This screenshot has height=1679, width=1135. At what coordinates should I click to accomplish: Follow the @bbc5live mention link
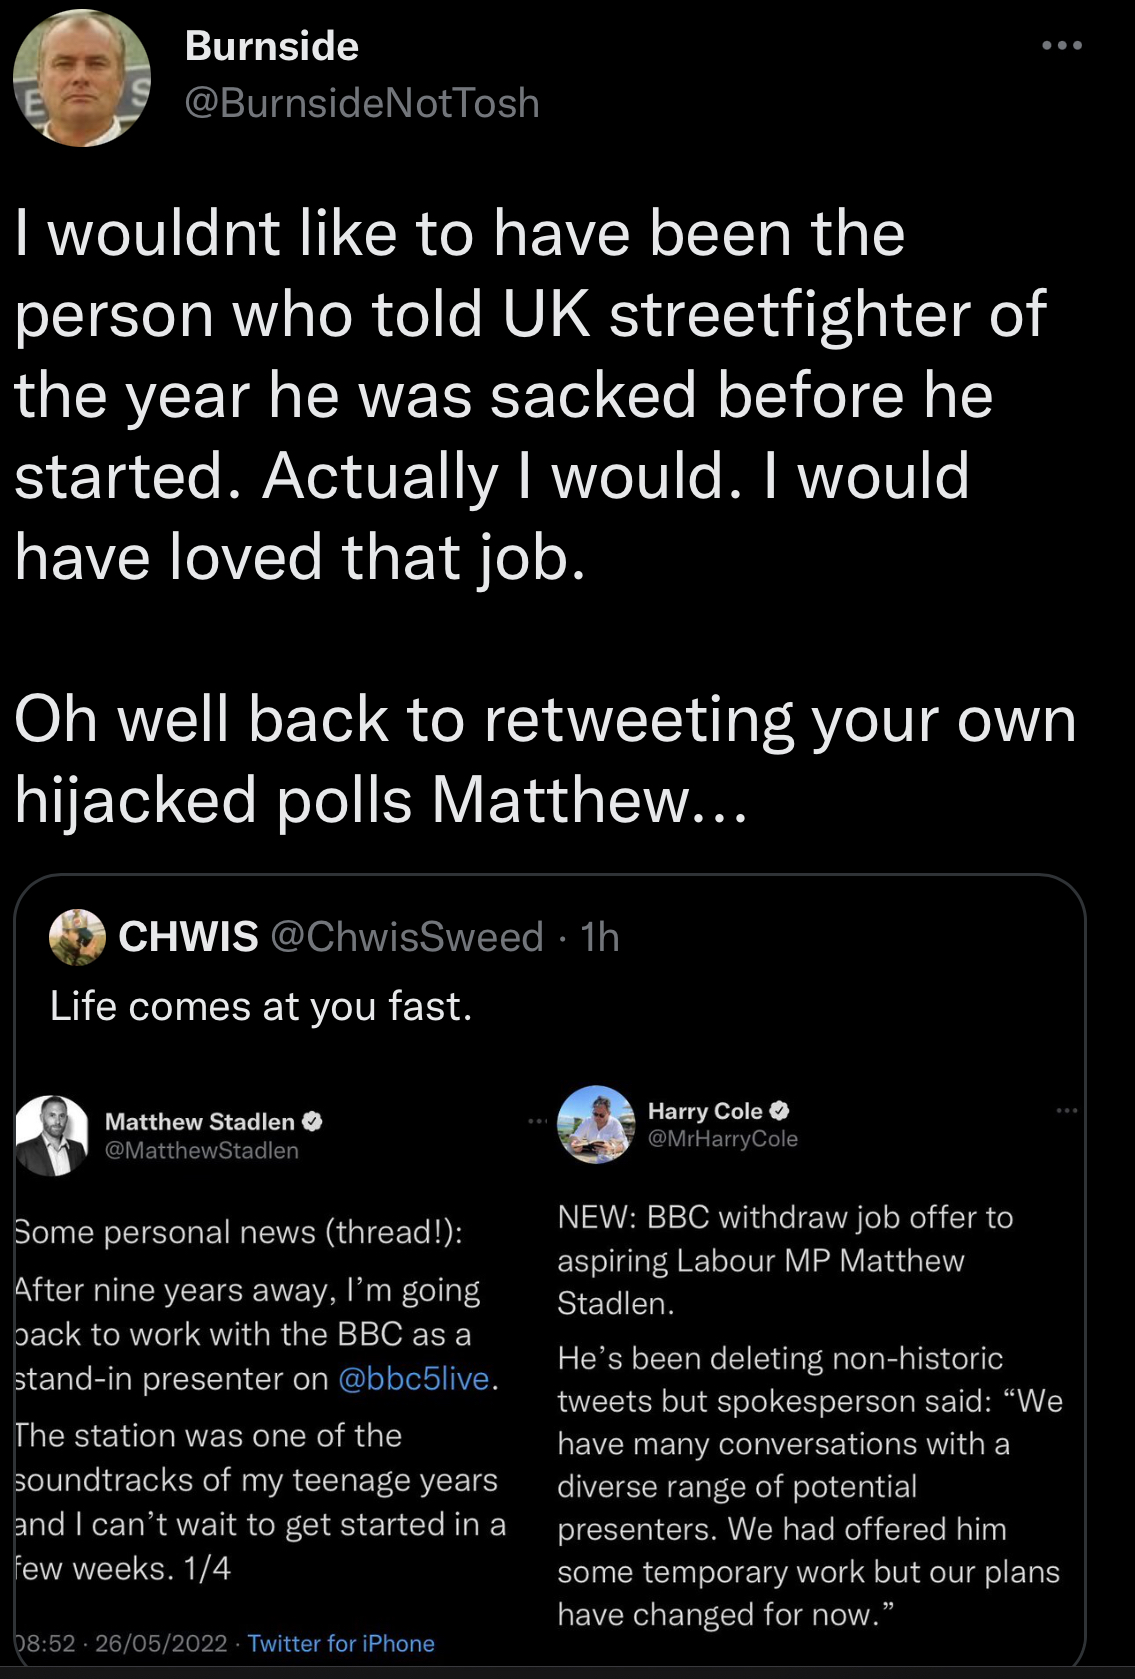point(414,1378)
